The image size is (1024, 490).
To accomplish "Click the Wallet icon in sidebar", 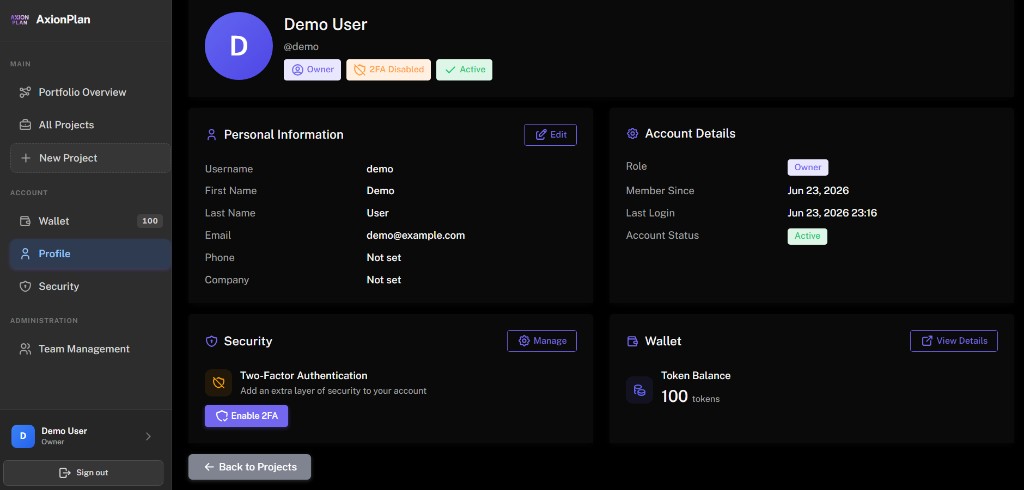I will point(25,221).
